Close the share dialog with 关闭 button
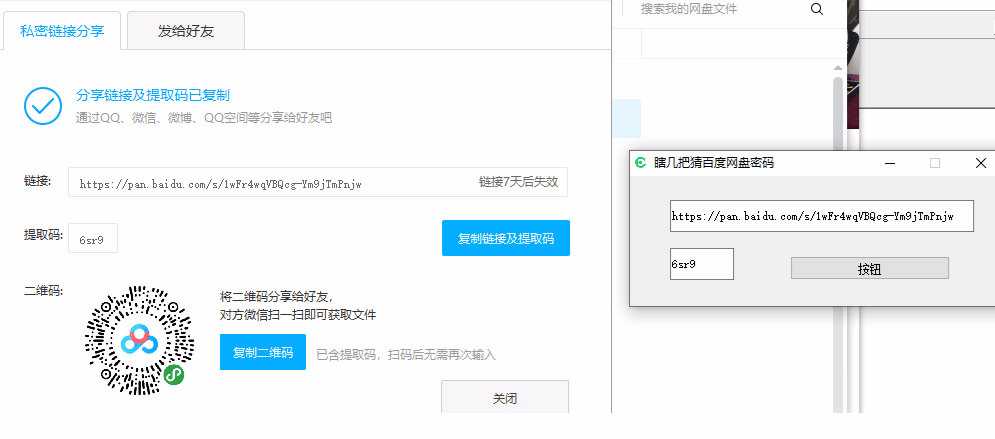Viewport: 995px width, 439px height. pyautogui.click(x=505, y=398)
